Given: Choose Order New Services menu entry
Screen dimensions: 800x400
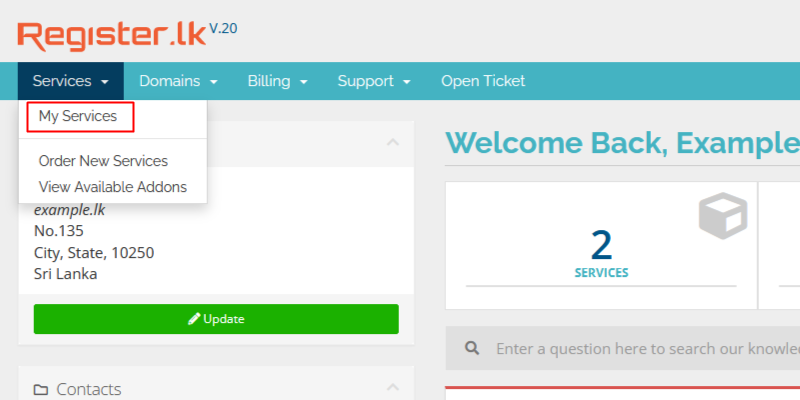Looking at the screenshot, I should [x=103, y=161].
